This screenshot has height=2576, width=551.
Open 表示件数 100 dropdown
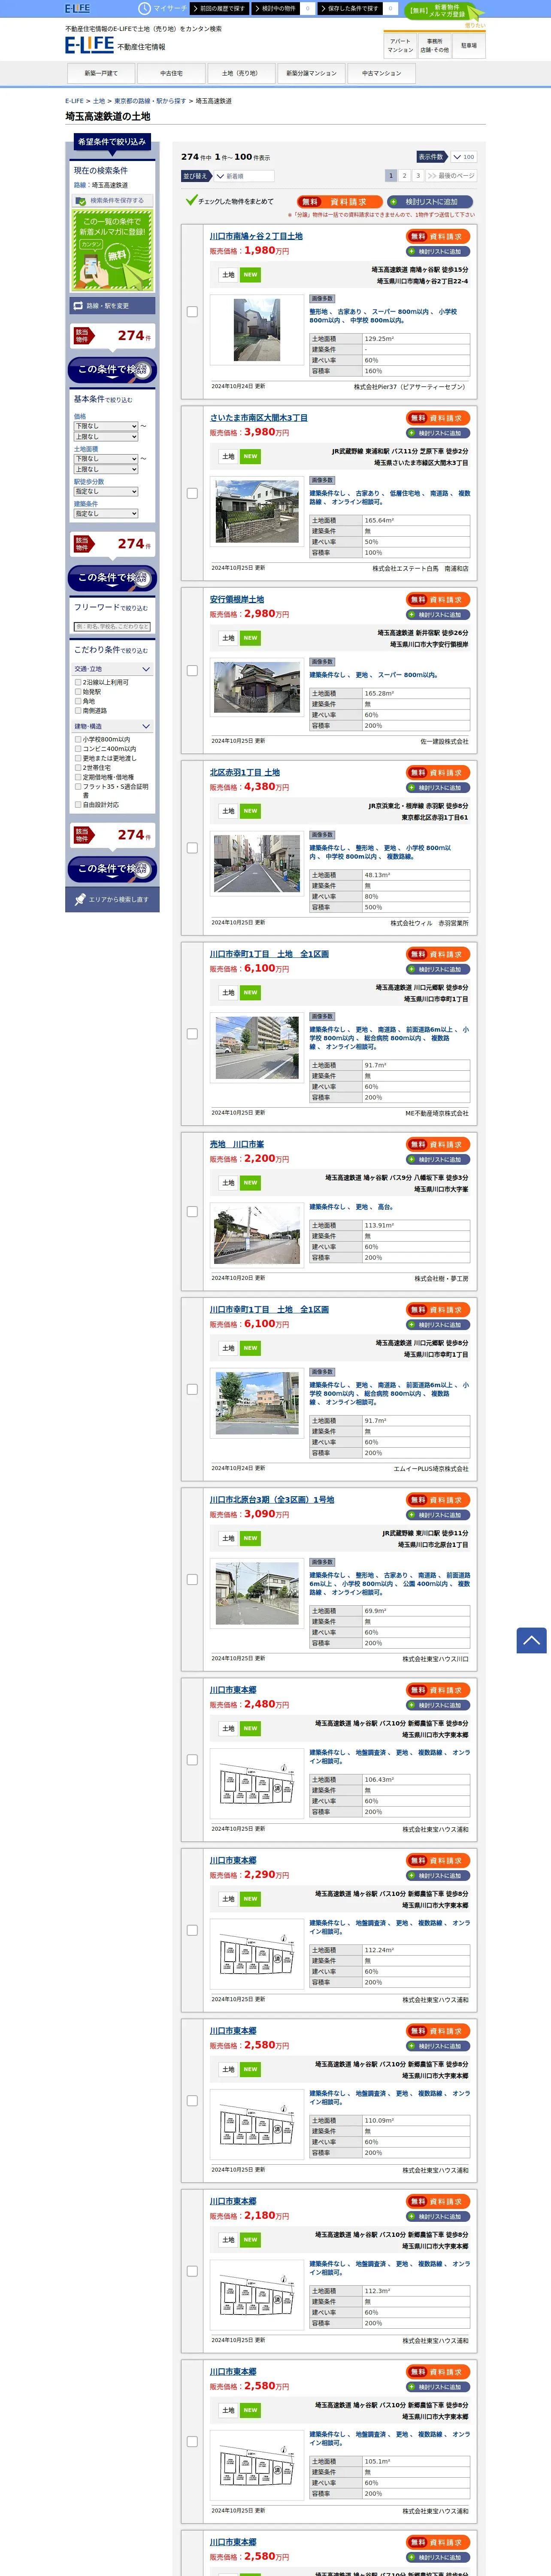coord(463,157)
